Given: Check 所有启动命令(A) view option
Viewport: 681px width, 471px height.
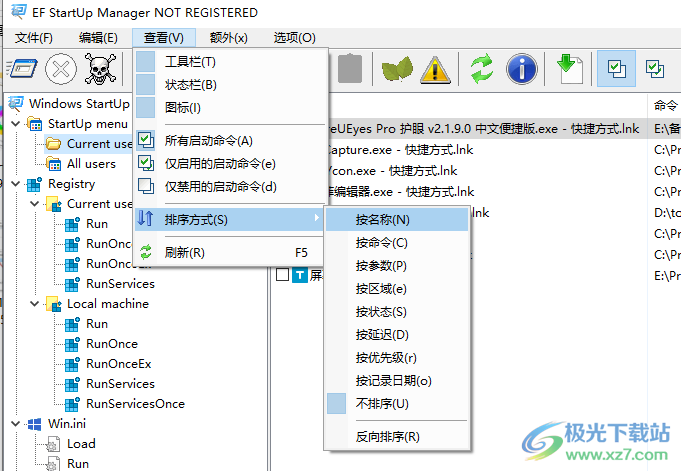Looking at the screenshot, I should pyautogui.click(x=230, y=141).
